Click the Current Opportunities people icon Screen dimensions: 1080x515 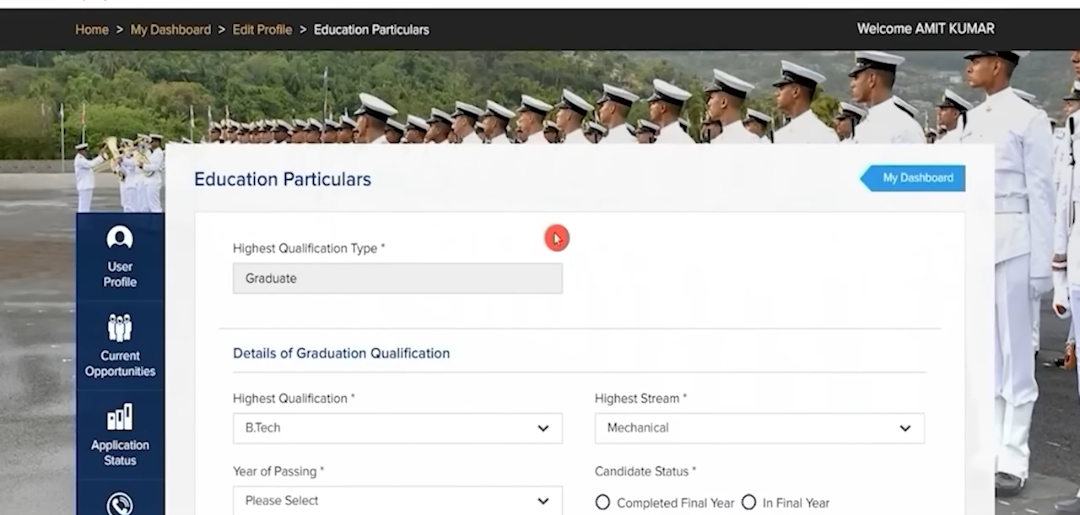[x=120, y=327]
